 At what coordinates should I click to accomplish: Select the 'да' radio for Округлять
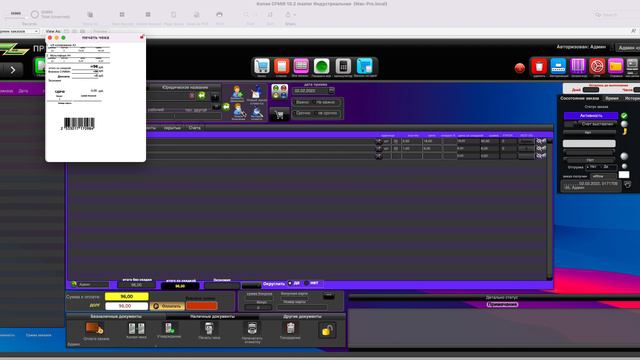(x=290, y=283)
